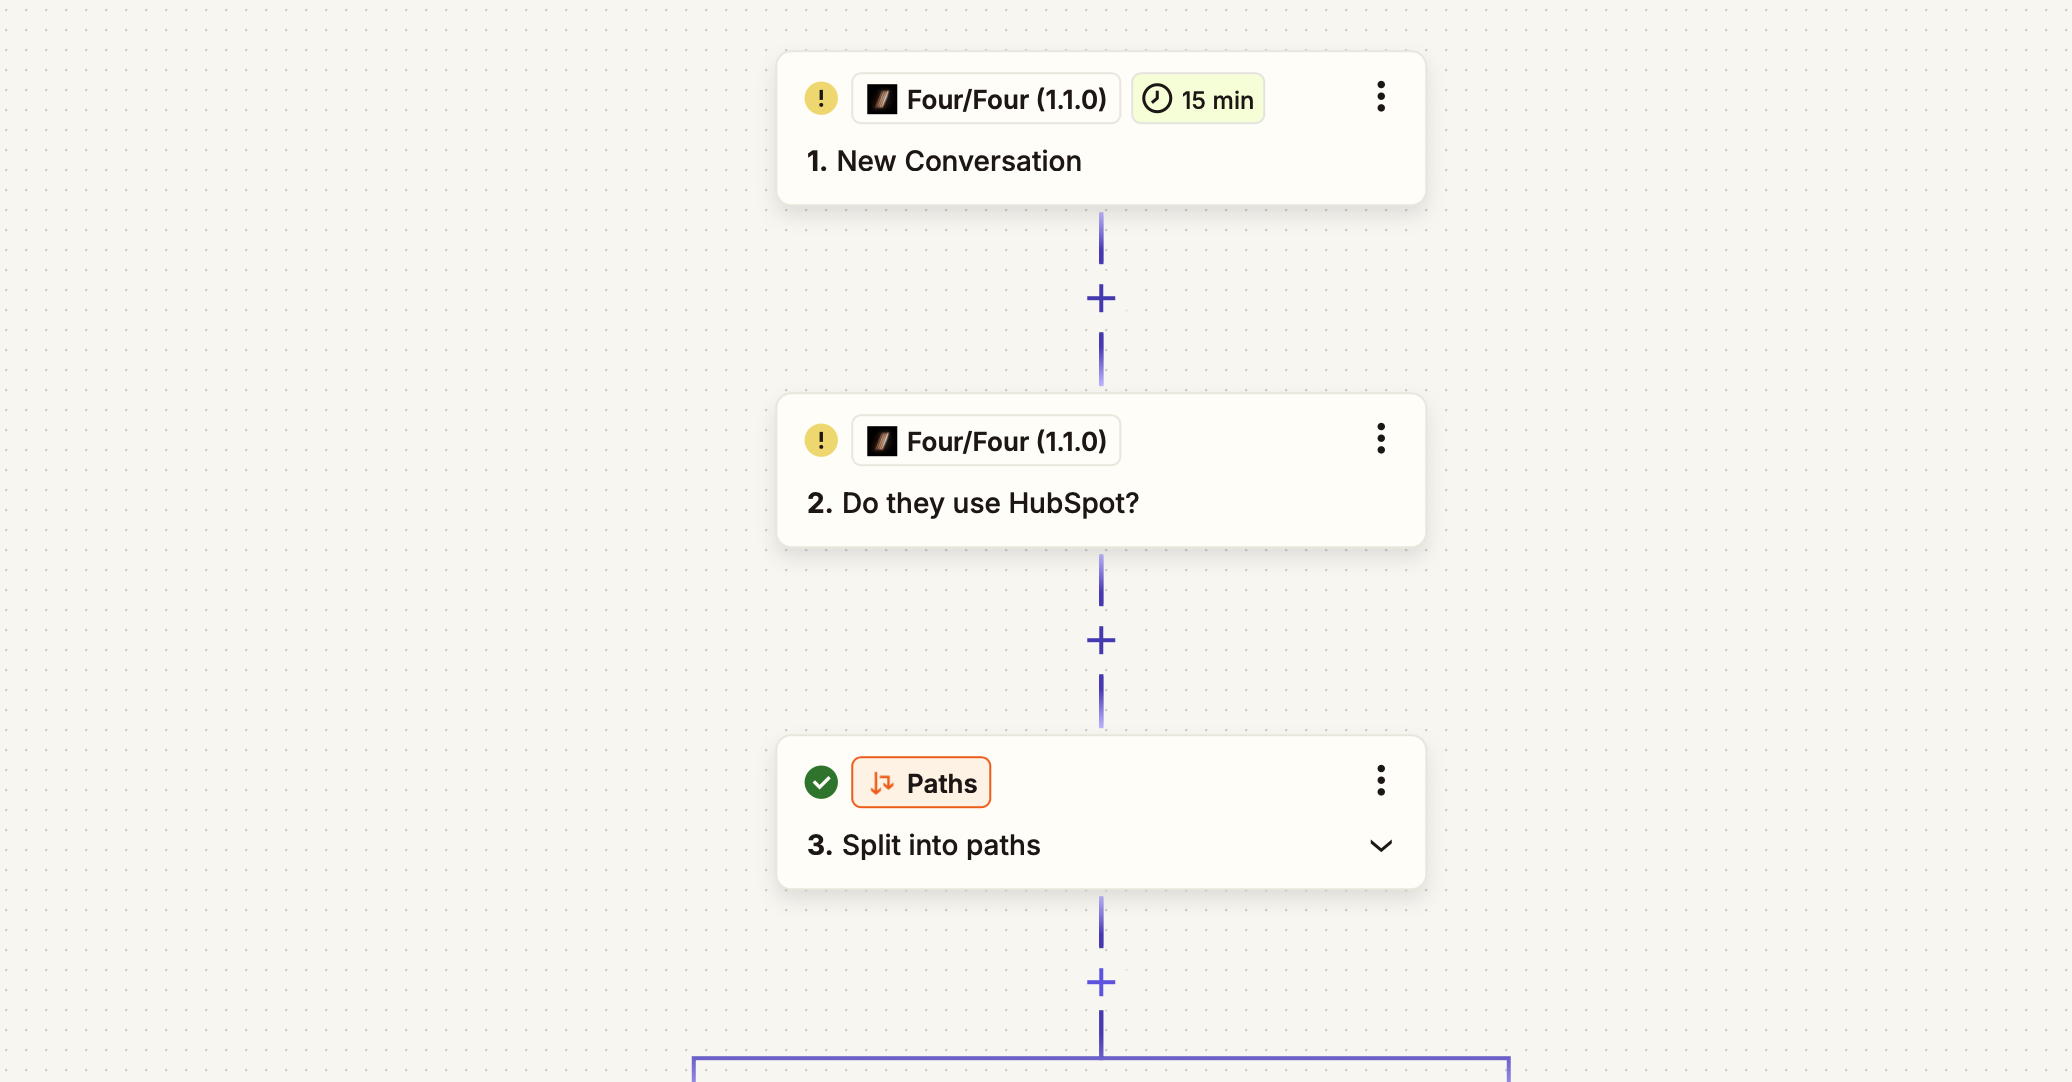Click the Four/Four logo icon in step 1
Screen dimensions: 2072x1082
click(x=882, y=99)
